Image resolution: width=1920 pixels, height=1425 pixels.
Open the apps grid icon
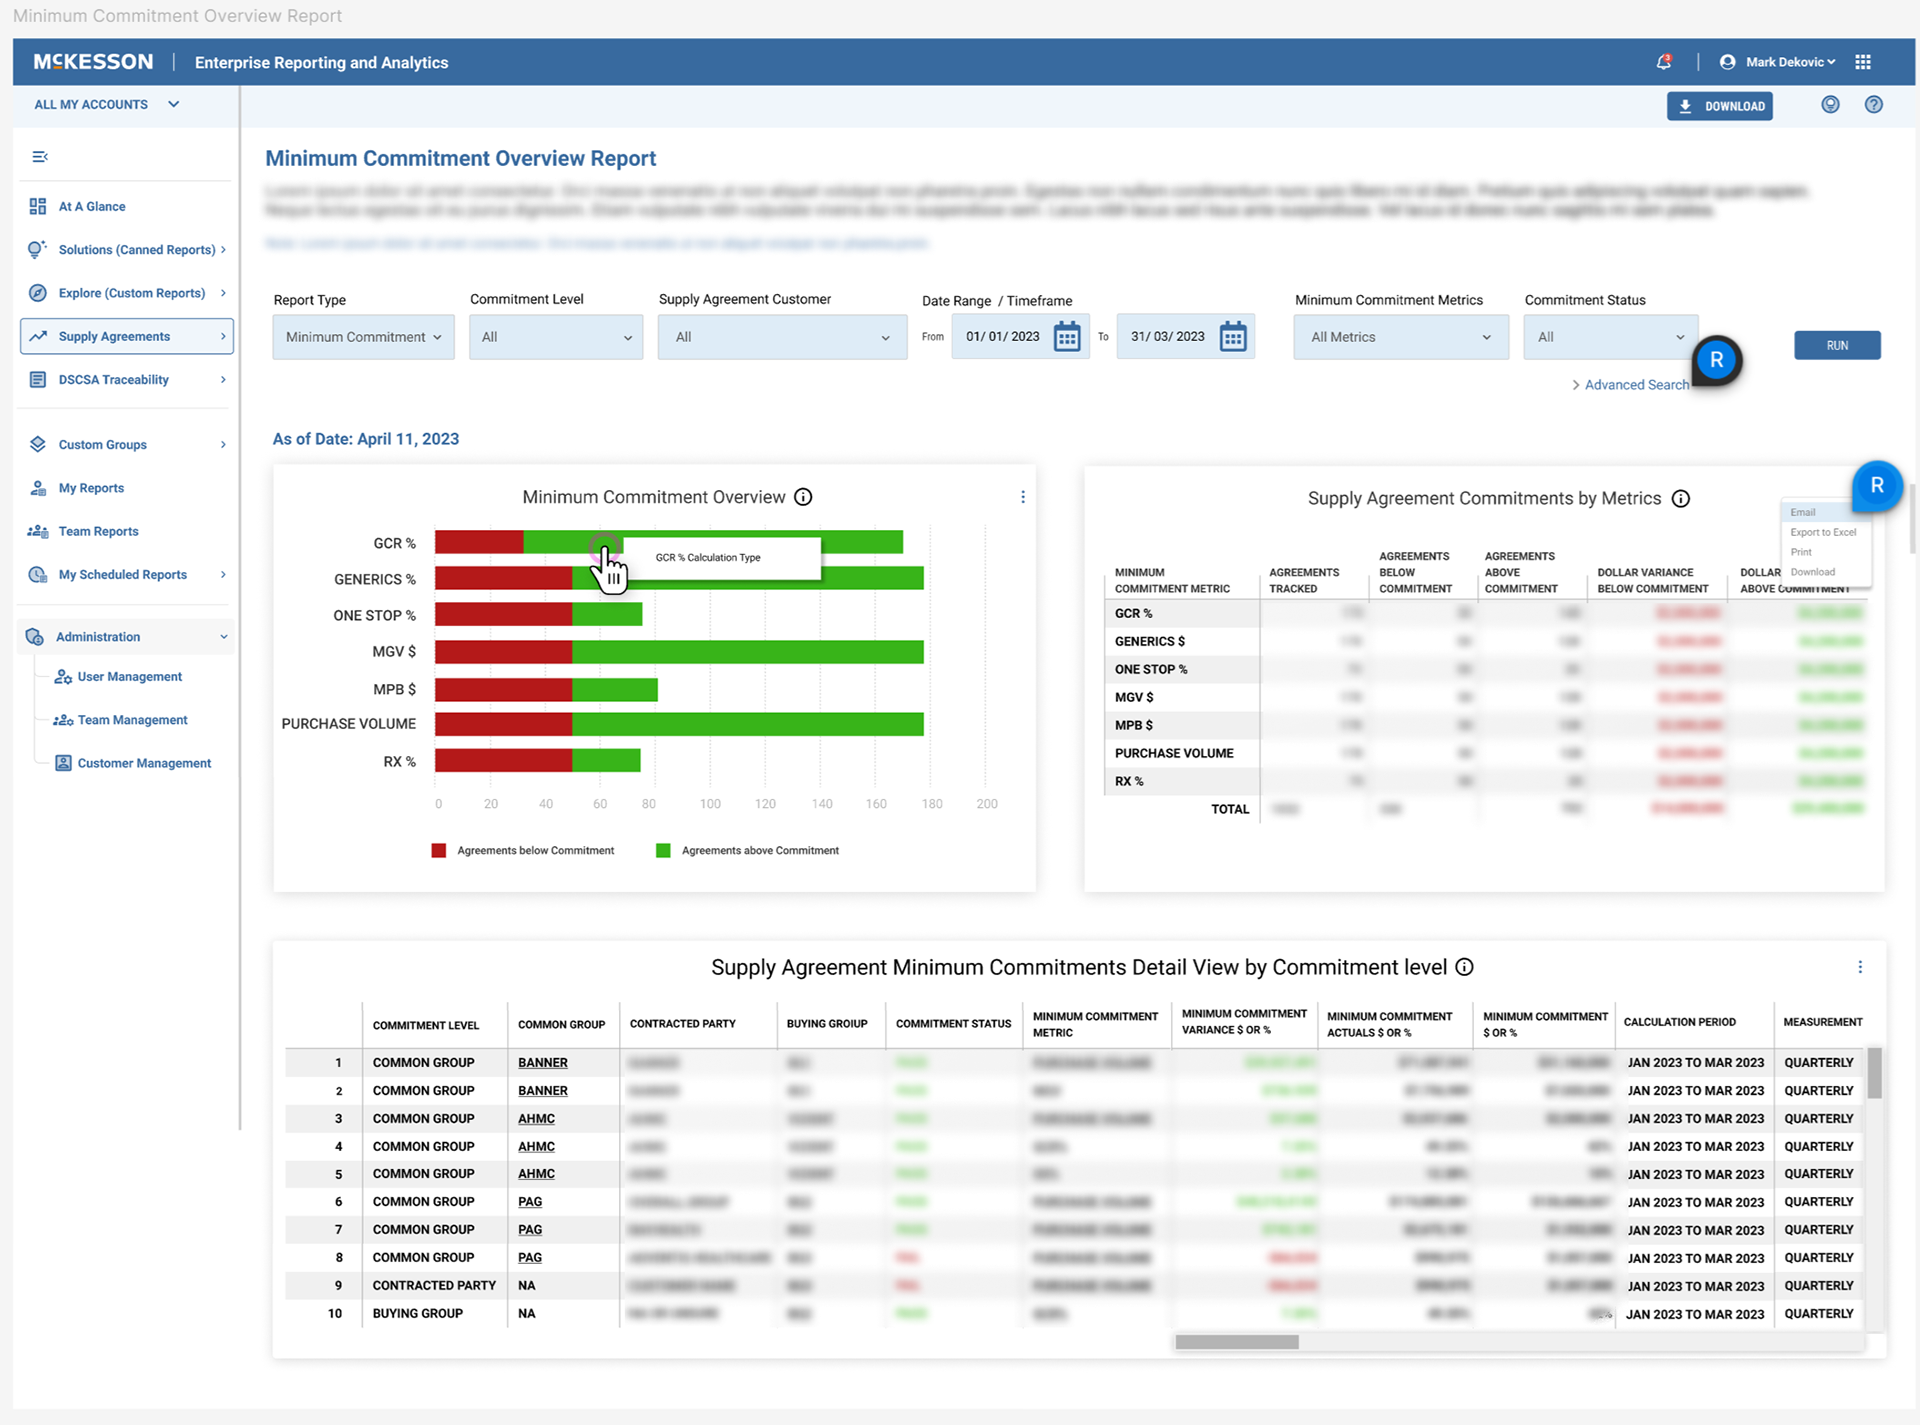coord(1863,62)
